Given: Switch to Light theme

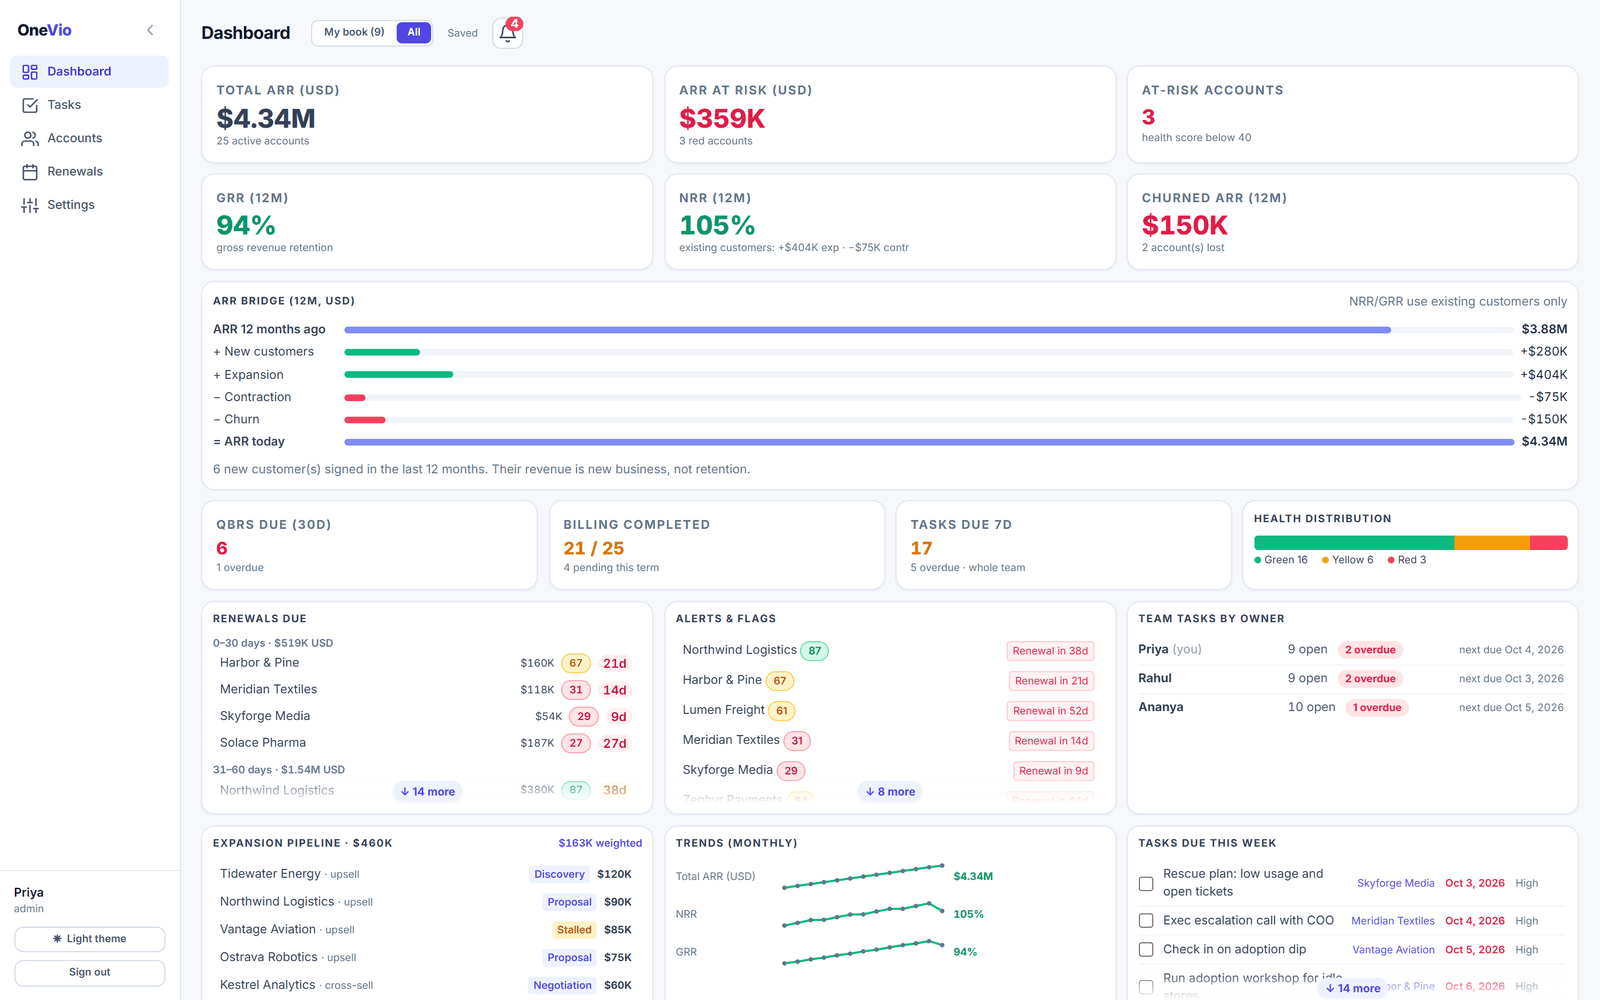Looking at the screenshot, I should (90, 939).
